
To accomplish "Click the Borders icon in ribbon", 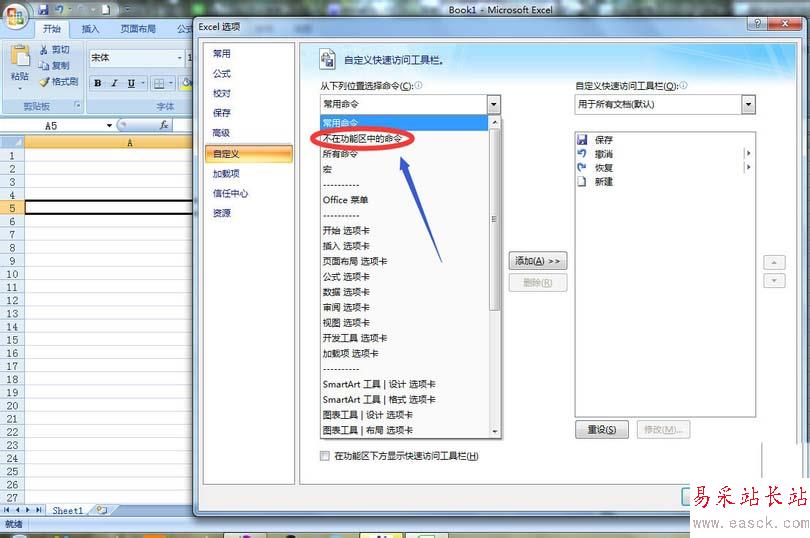I will click(x=159, y=84).
